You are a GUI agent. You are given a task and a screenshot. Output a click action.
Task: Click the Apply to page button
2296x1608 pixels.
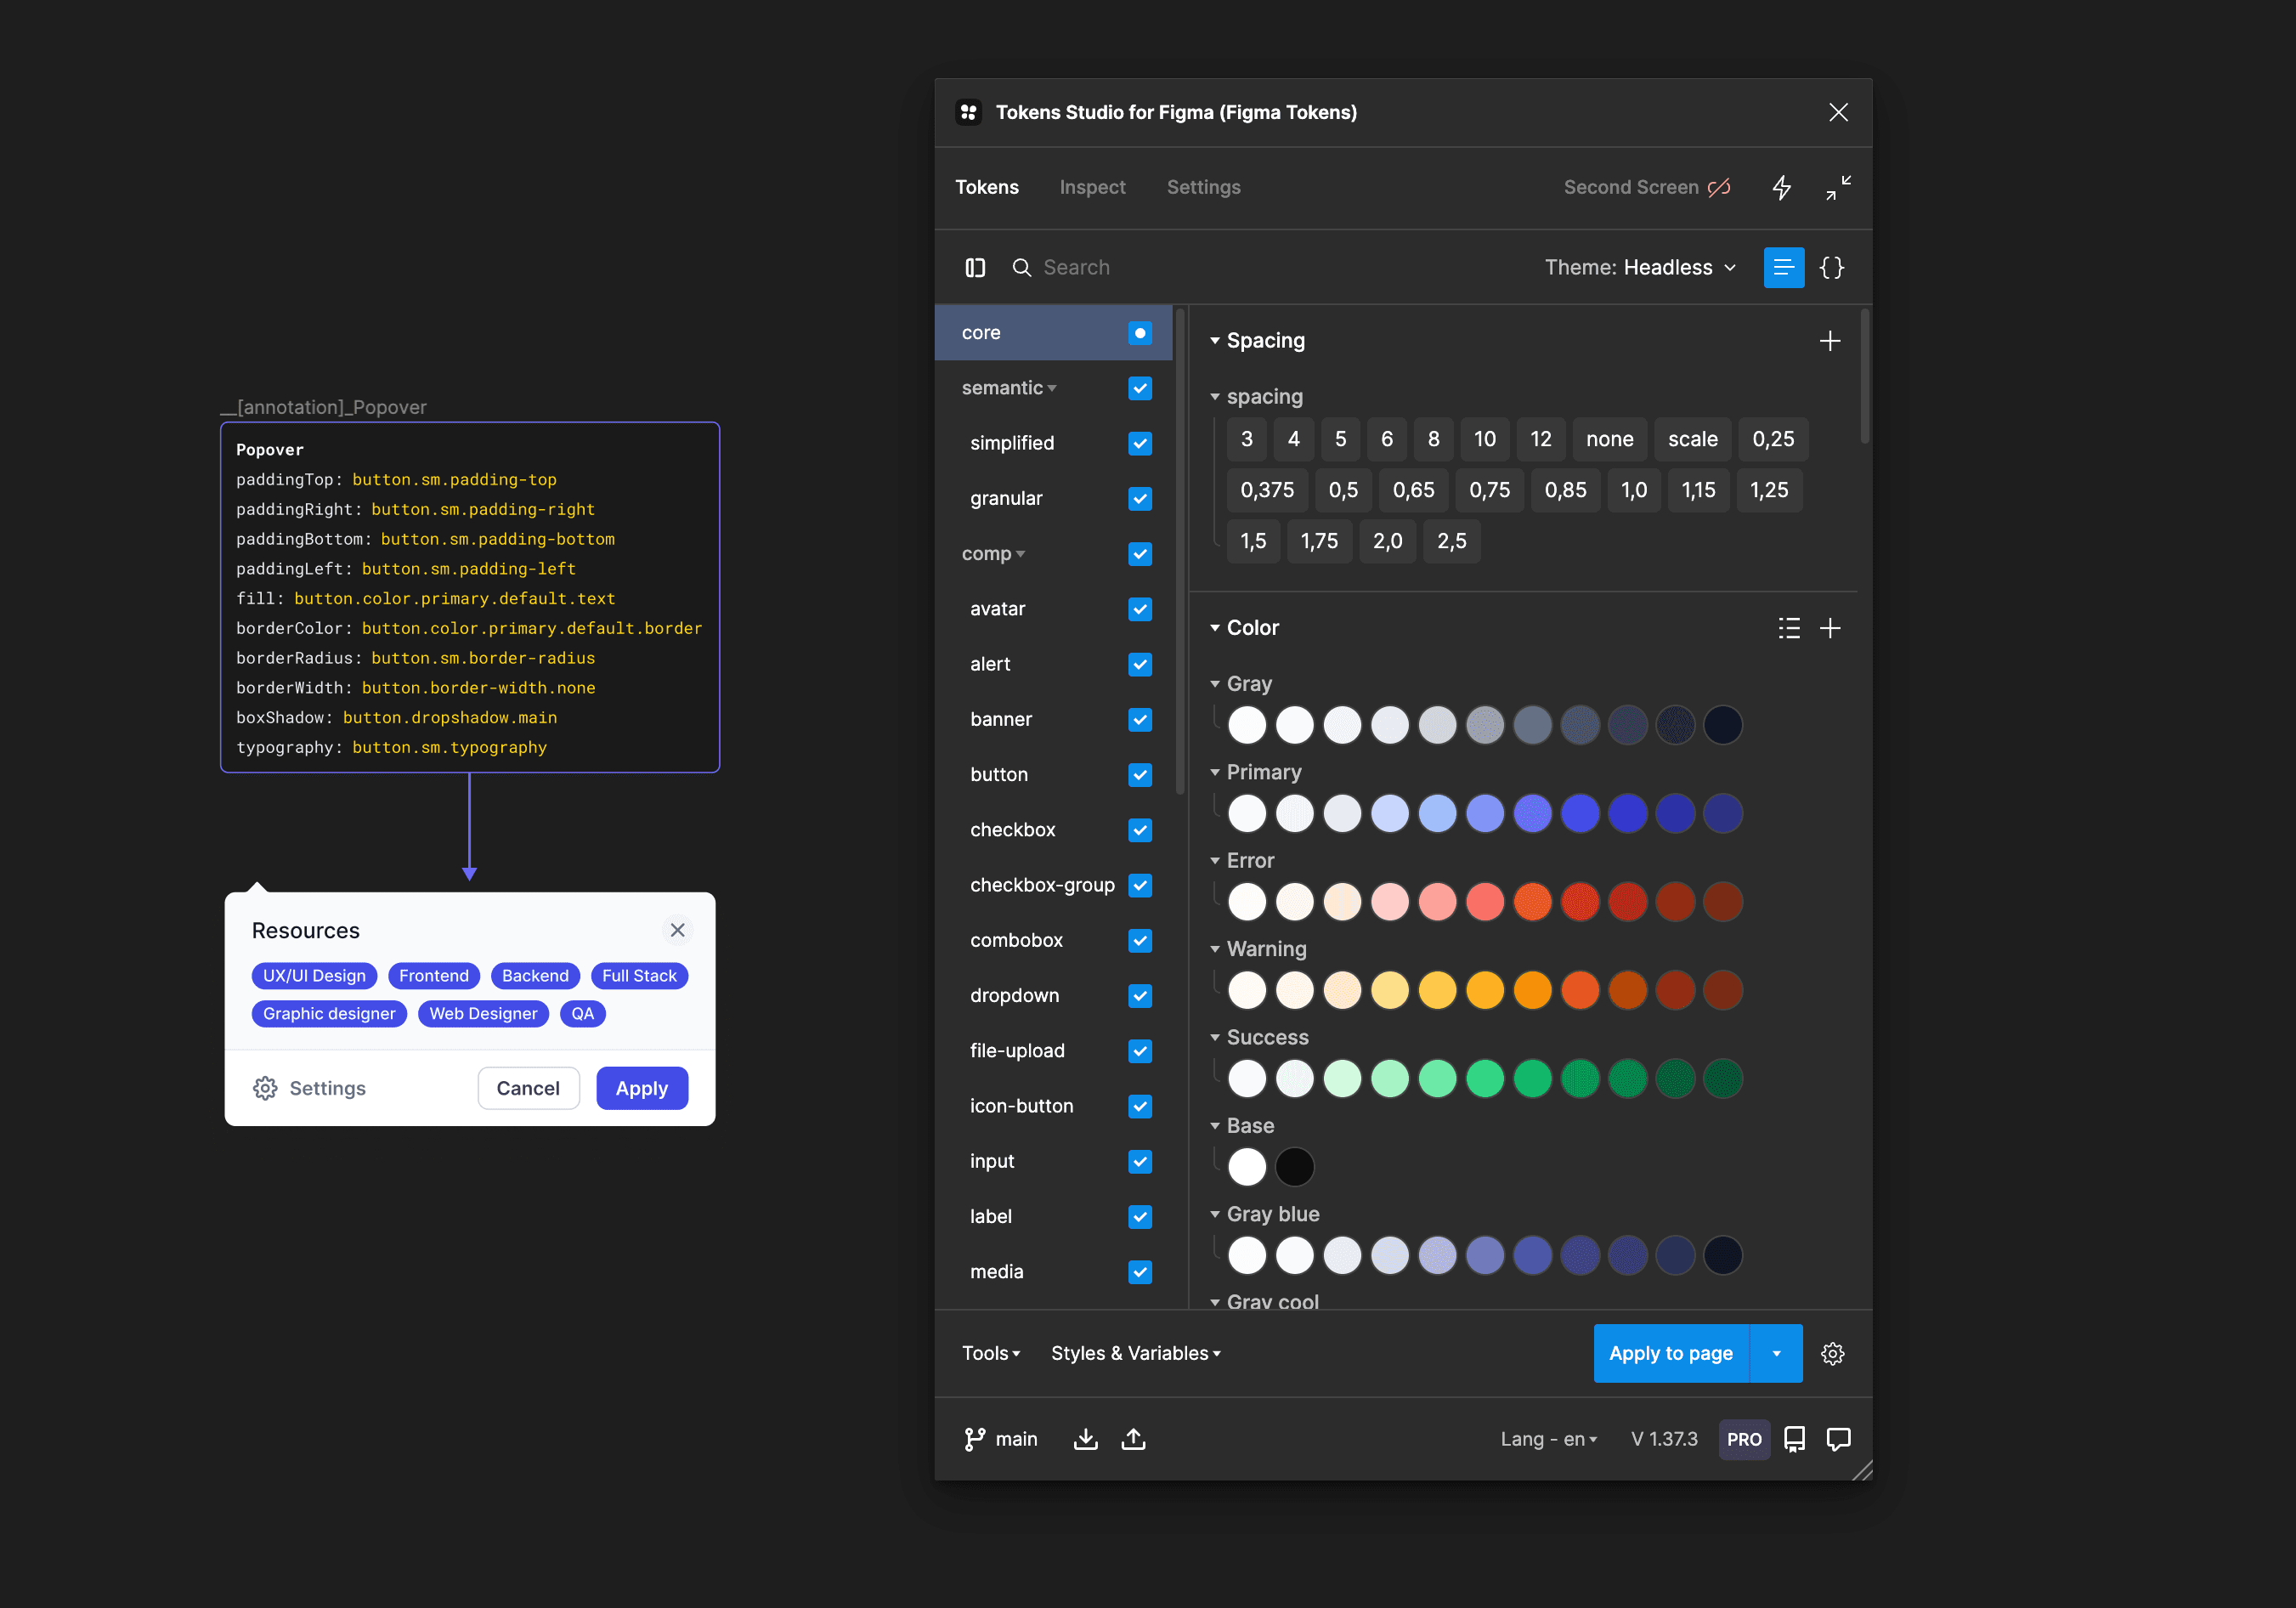(x=1670, y=1353)
